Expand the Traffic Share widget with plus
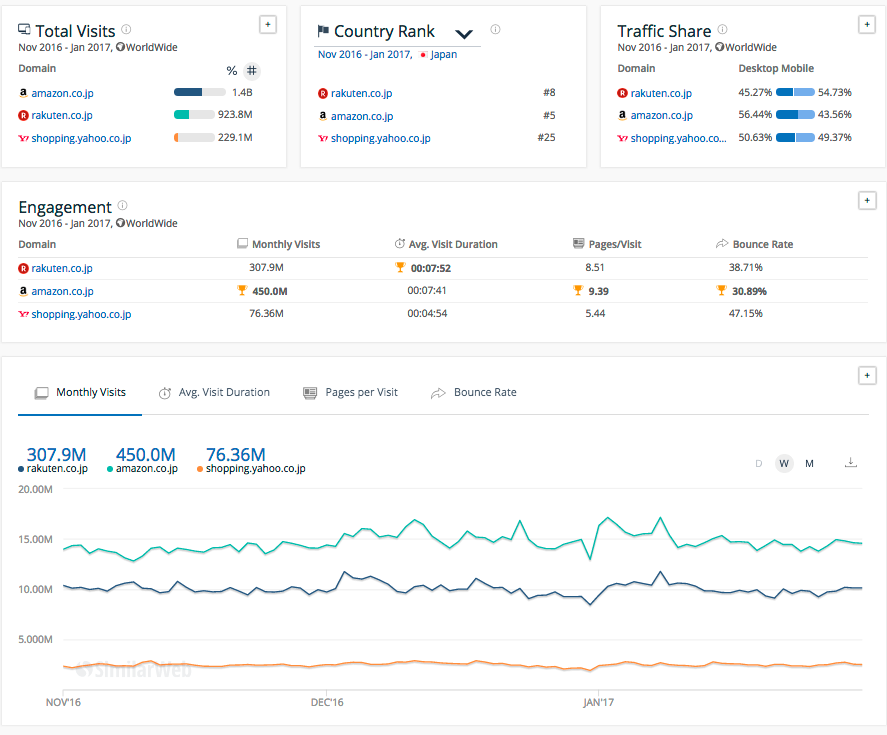 867,24
